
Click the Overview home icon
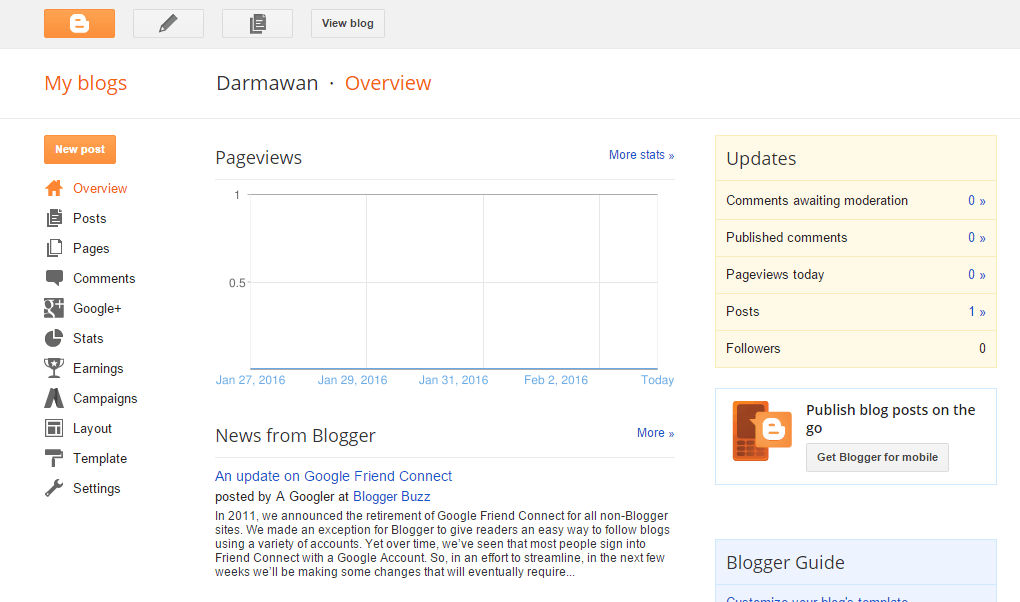click(54, 188)
